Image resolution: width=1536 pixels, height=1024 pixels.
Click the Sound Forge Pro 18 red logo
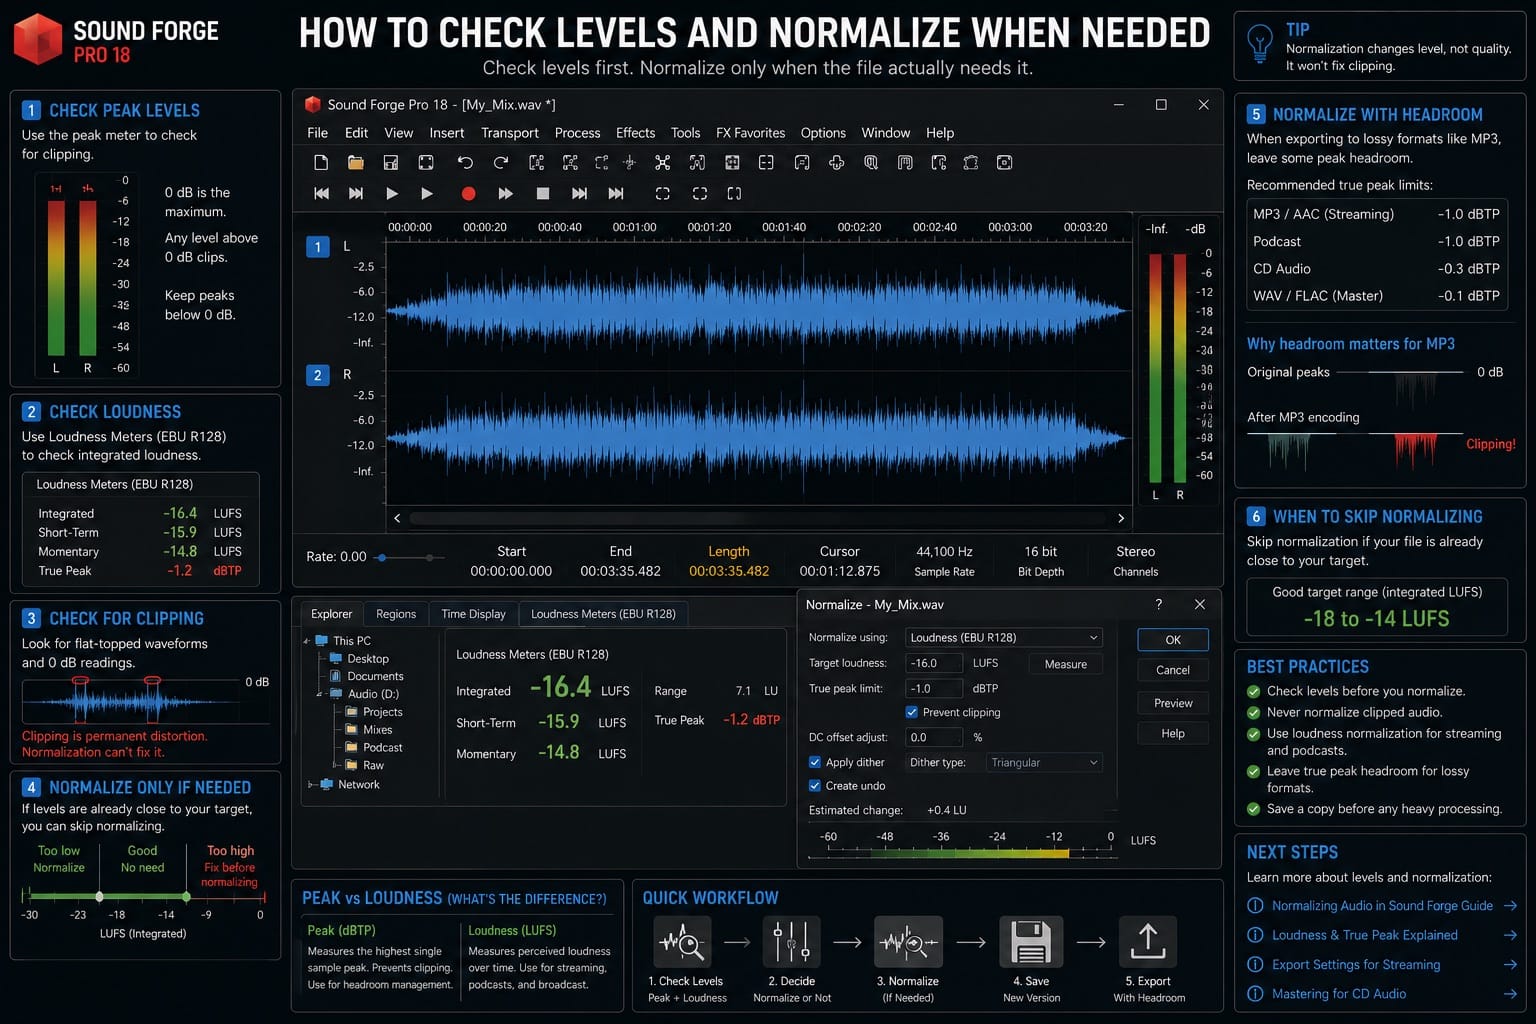pos(38,39)
